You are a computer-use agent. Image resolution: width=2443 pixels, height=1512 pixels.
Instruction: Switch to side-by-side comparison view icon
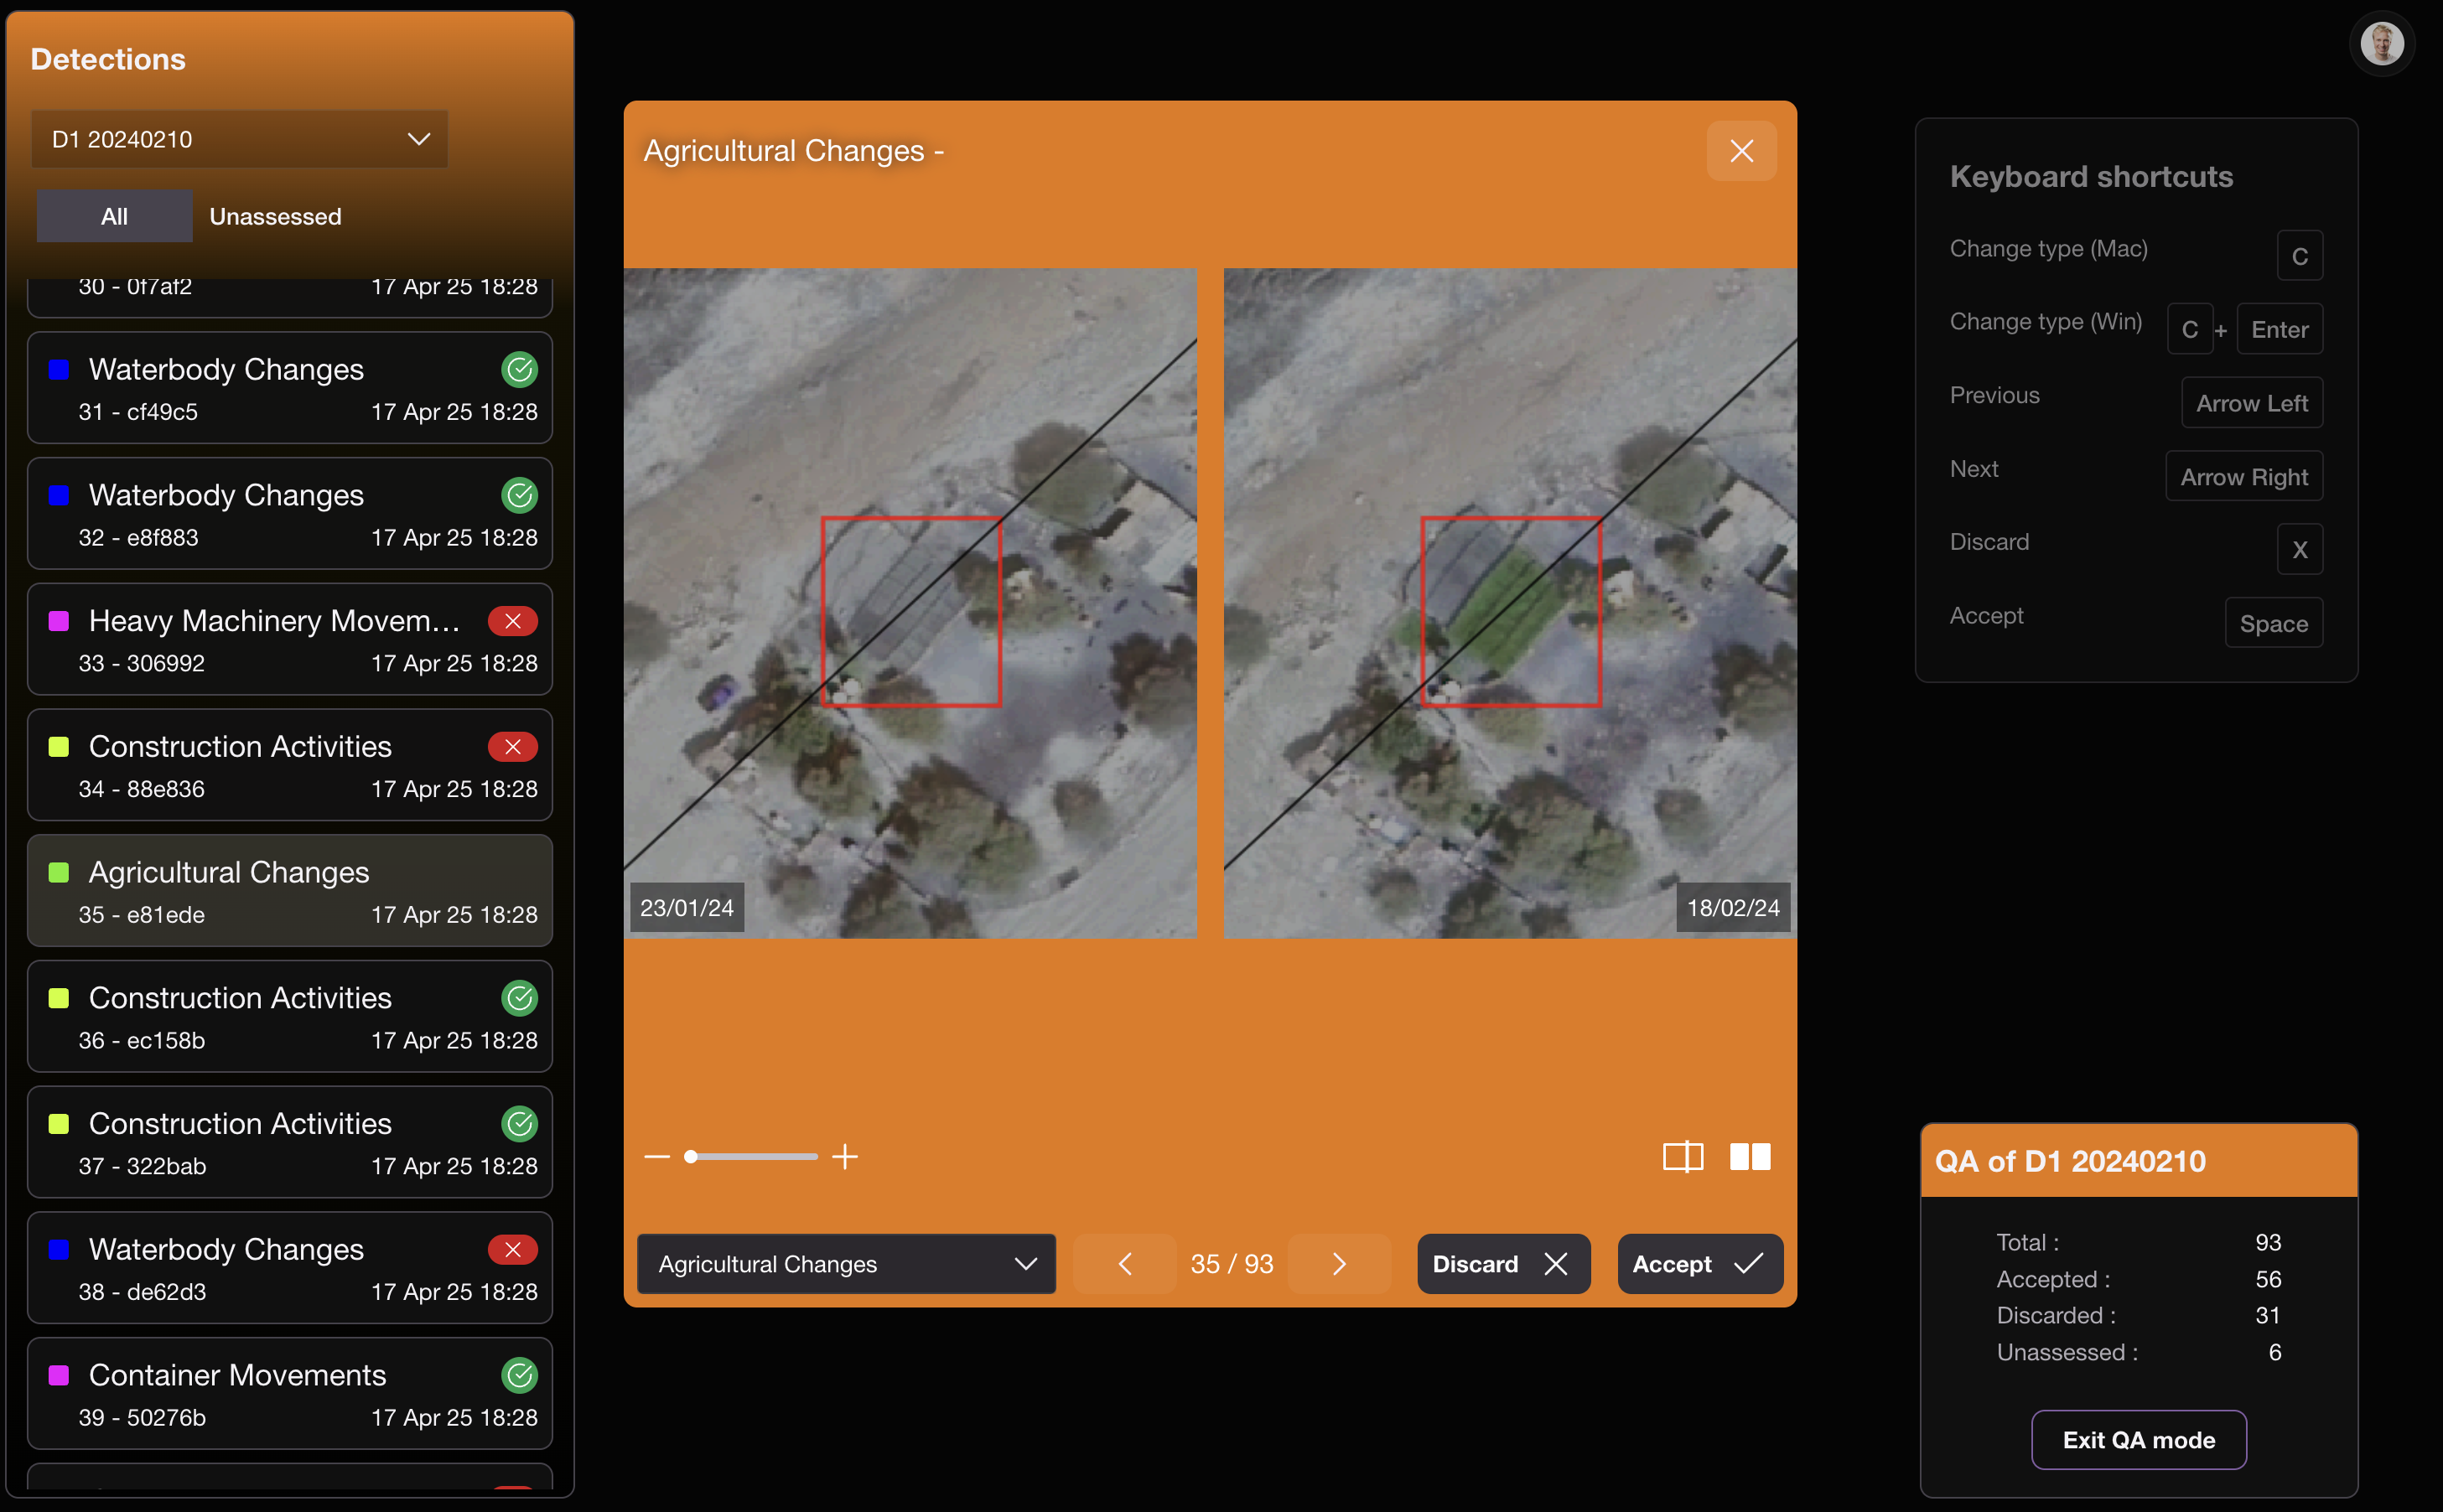click(1750, 1157)
